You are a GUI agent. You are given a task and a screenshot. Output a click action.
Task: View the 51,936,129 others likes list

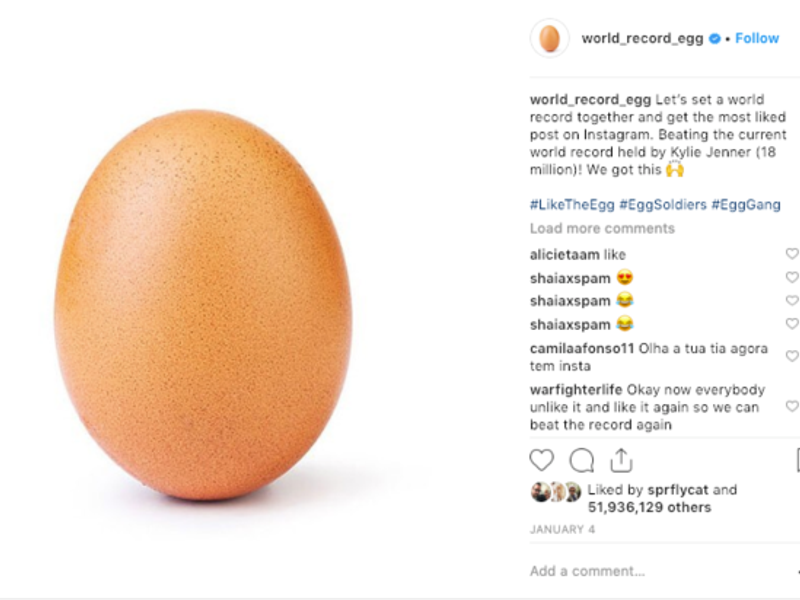[649, 507]
